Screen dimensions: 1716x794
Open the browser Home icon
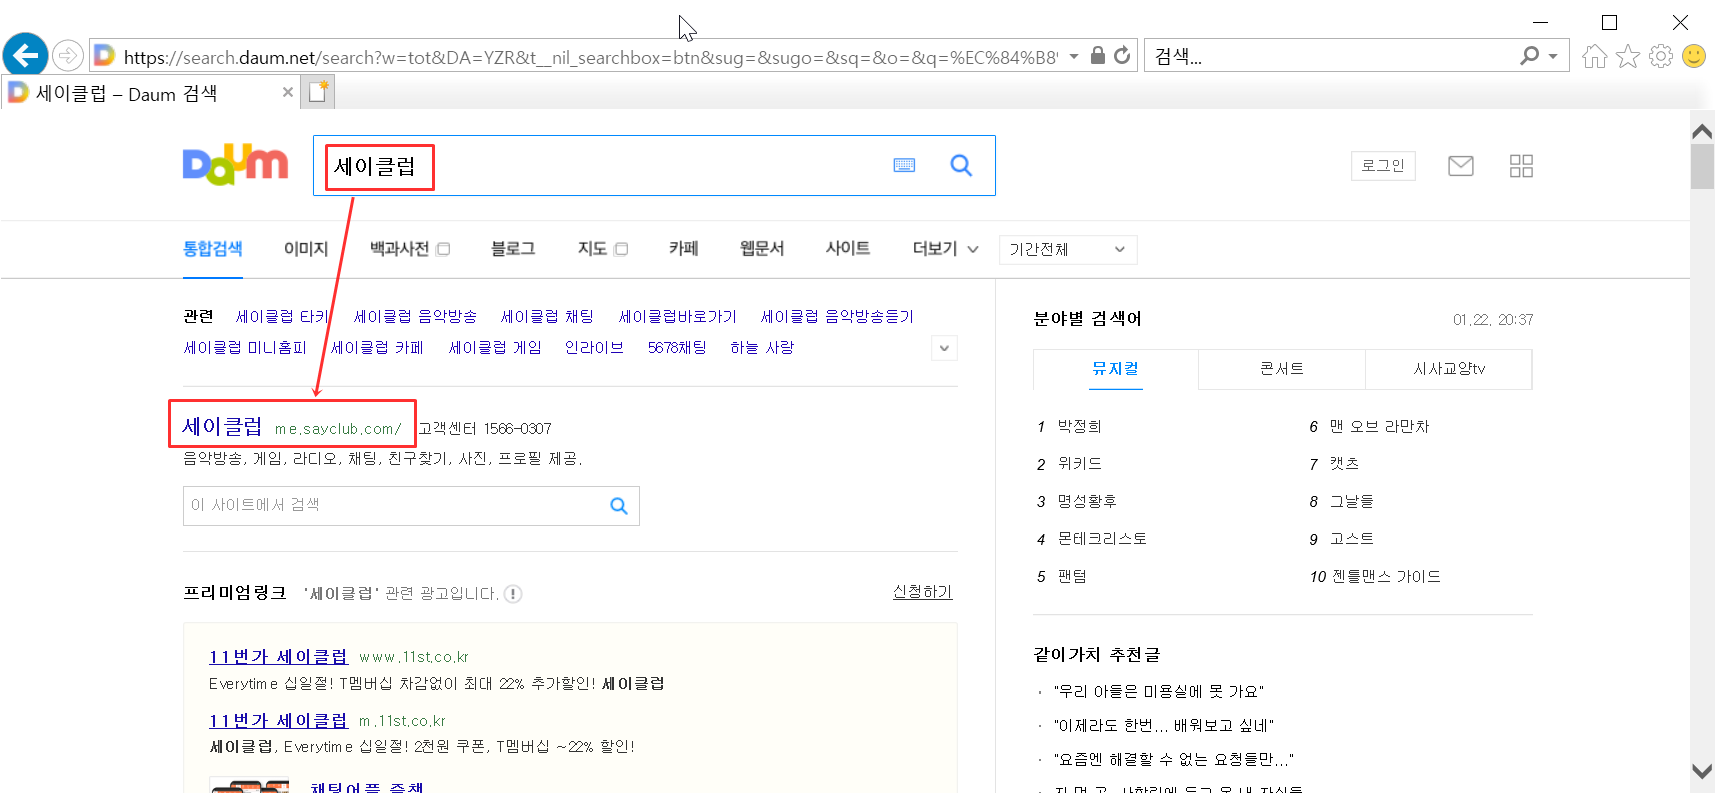coord(1595,56)
